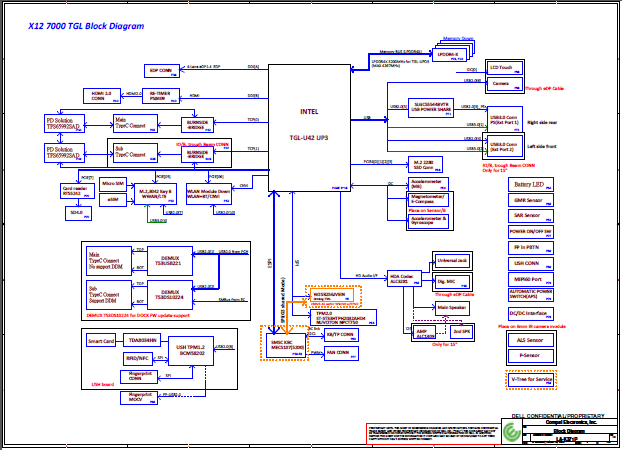Click the Micro SIM box
The image size is (622, 450).
[x=112, y=185]
